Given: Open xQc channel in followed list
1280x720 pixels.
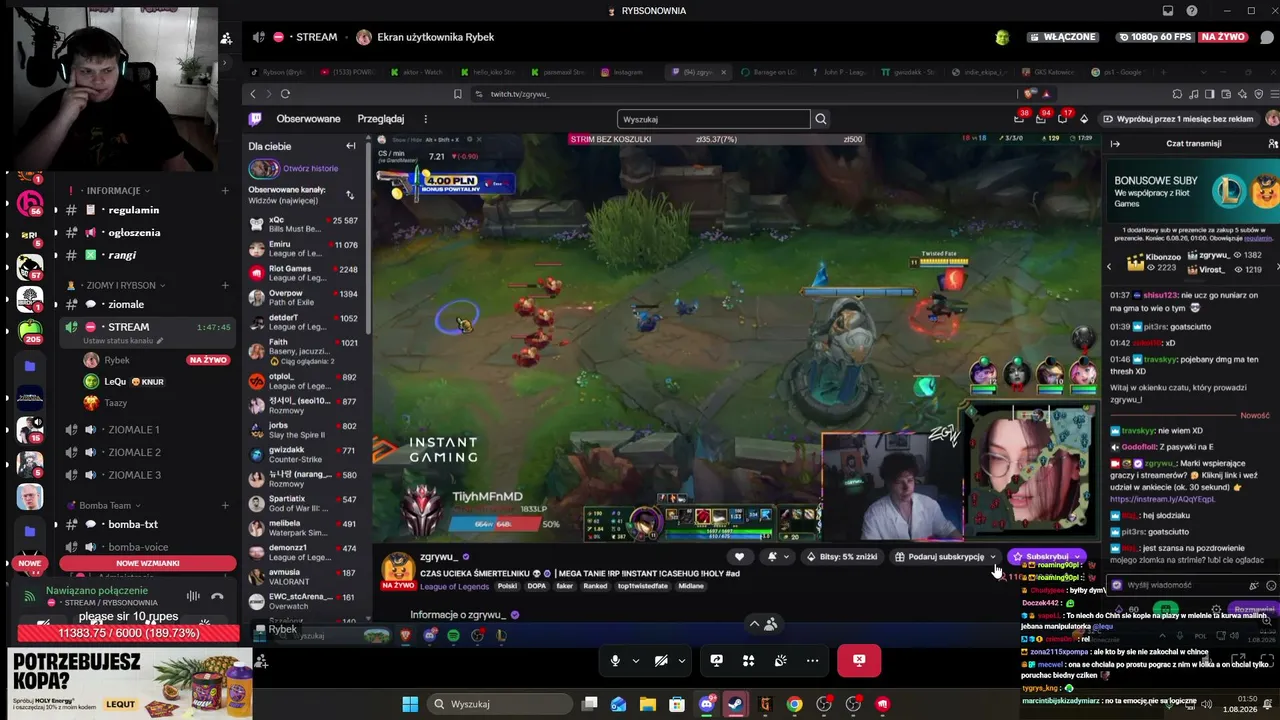Looking at the screenshot, I should tap(304, 224).
